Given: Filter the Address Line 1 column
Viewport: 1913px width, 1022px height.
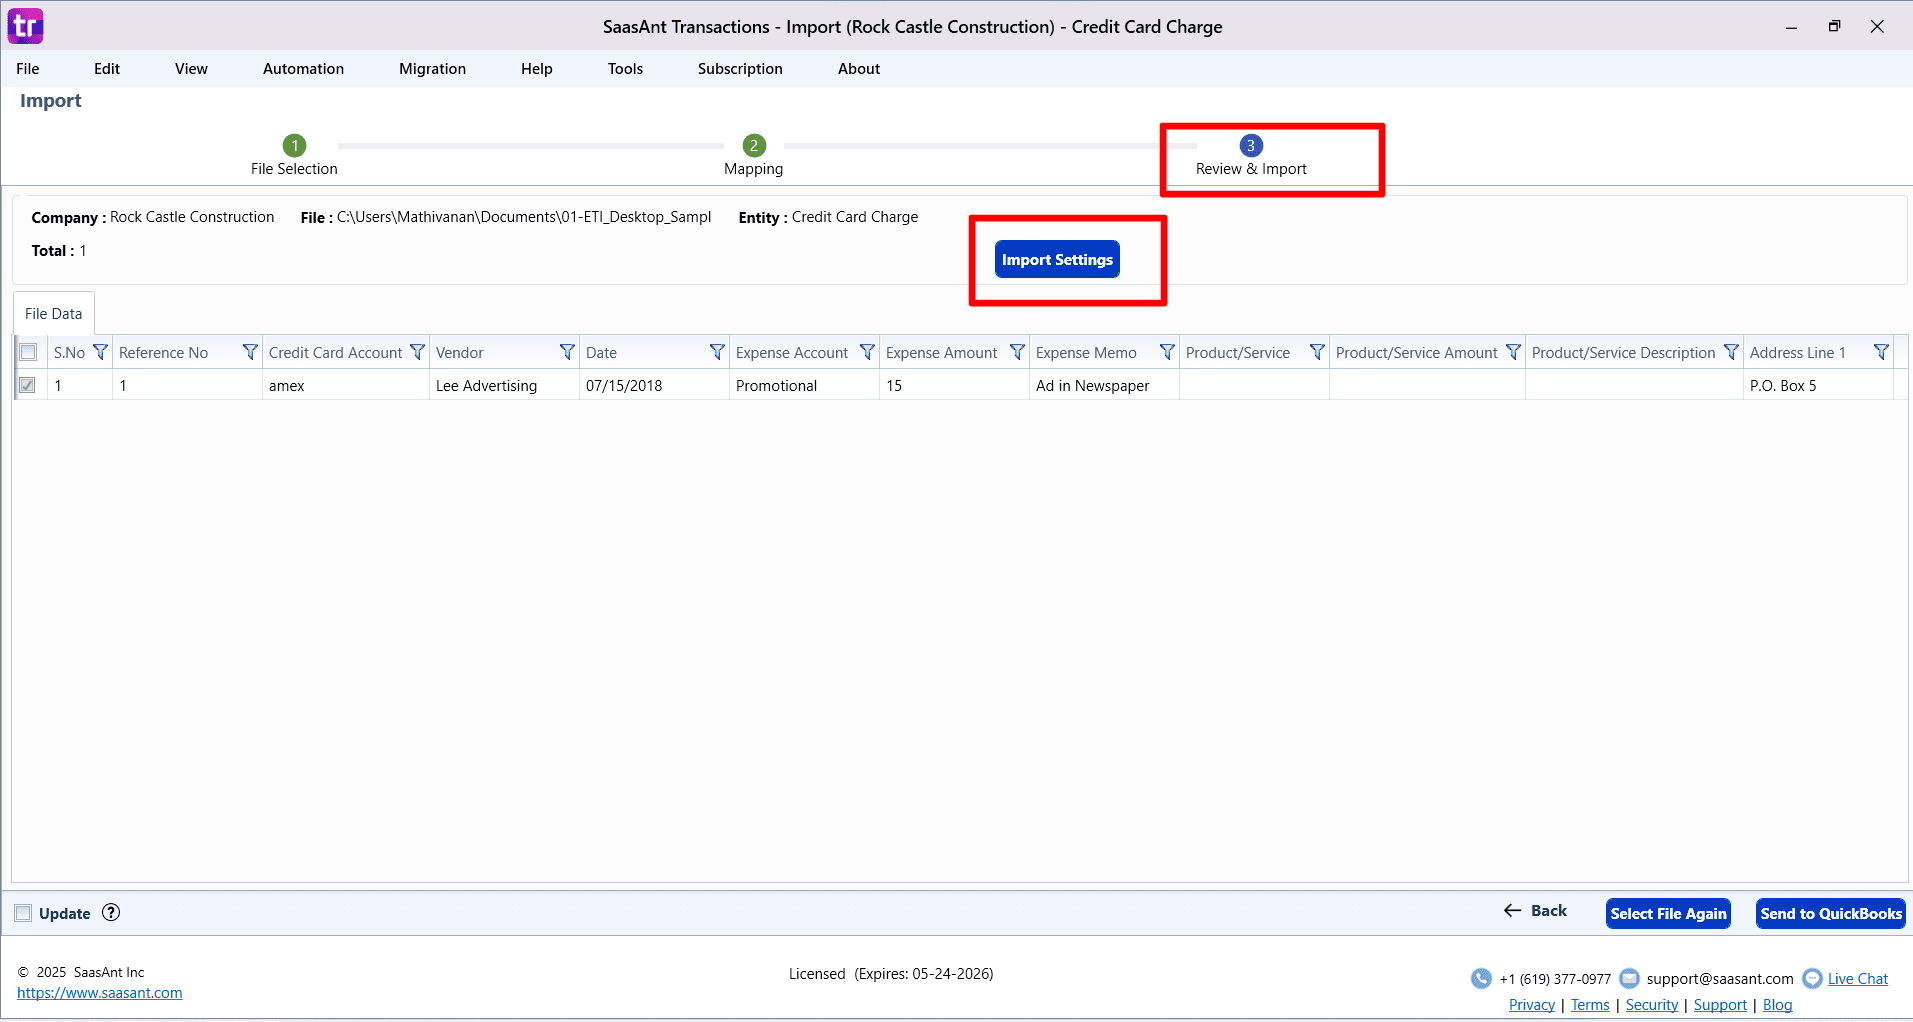Looking at the screenshot, I should click(1881, 352).
